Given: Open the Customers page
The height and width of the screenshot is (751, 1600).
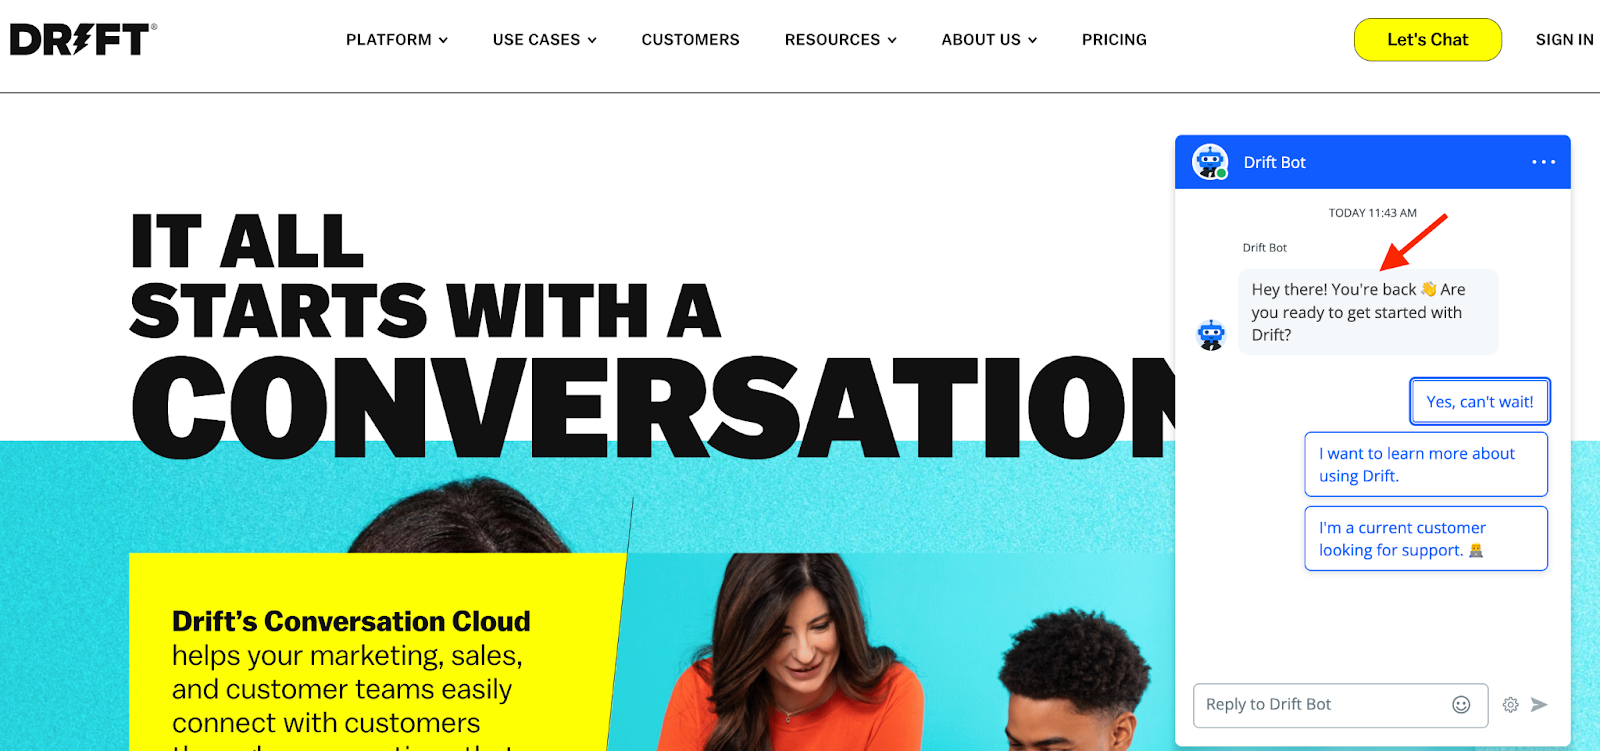Looking at the screenshot, I should pos(691,40).
